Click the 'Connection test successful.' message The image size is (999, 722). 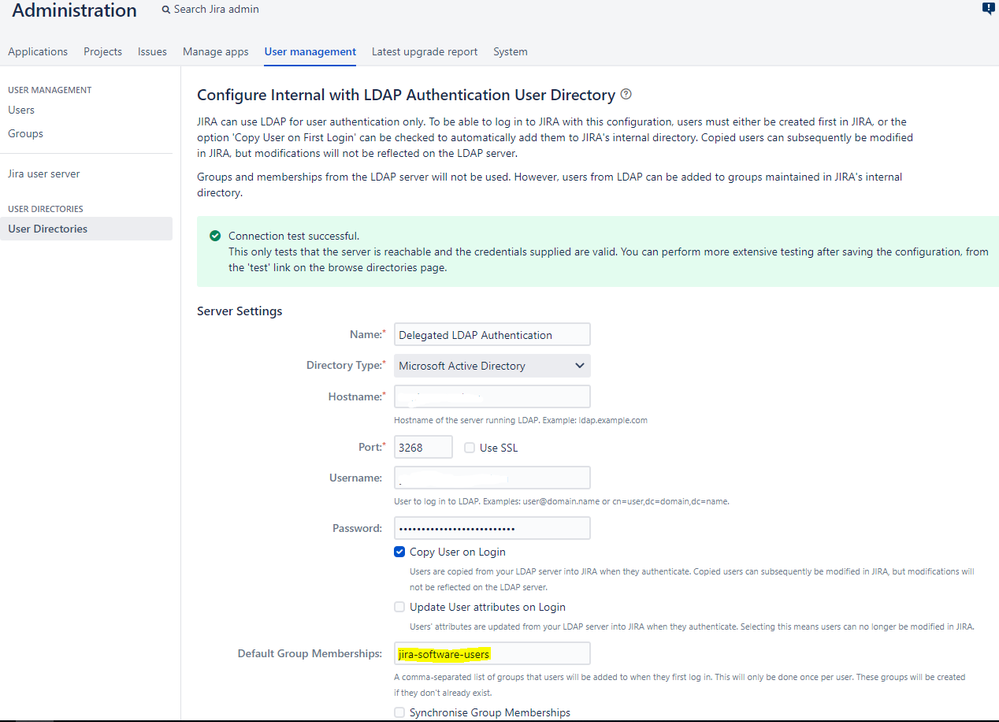point(294,236)
